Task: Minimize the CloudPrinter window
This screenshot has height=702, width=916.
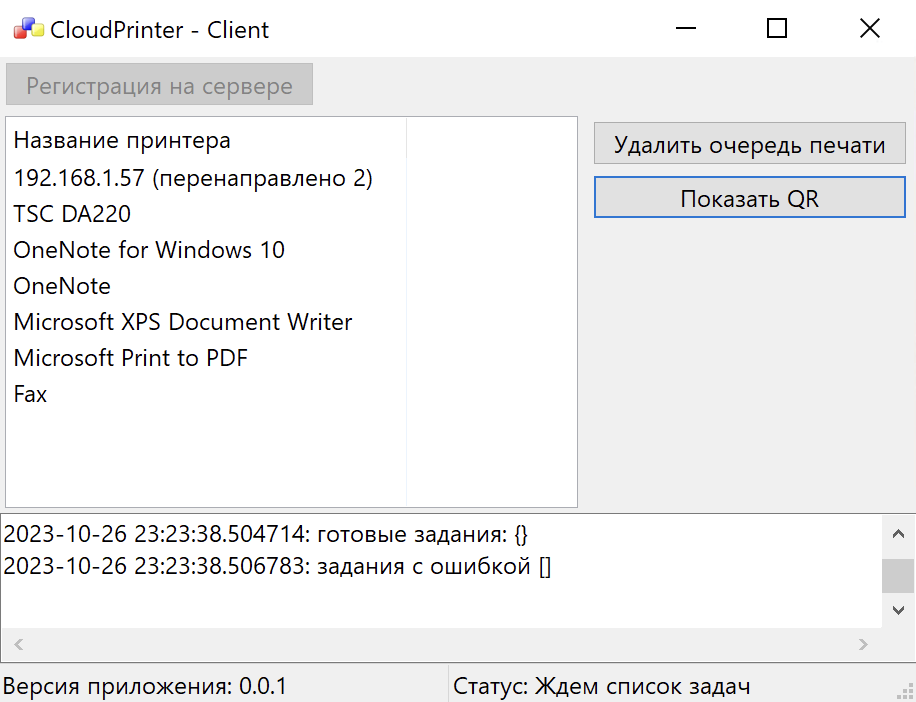Action: [x=684, y=29]
